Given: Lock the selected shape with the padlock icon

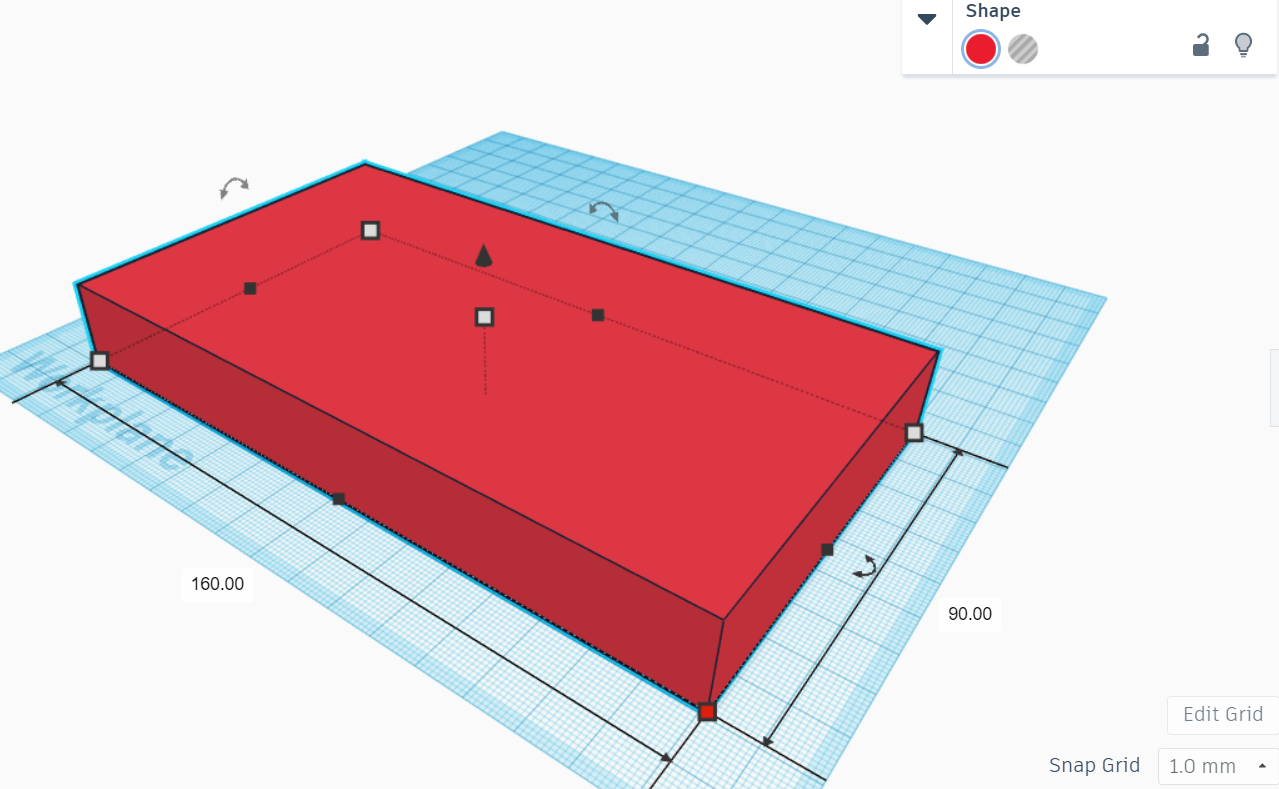Looking at the screenshot, I should (x=1200, y=45).
